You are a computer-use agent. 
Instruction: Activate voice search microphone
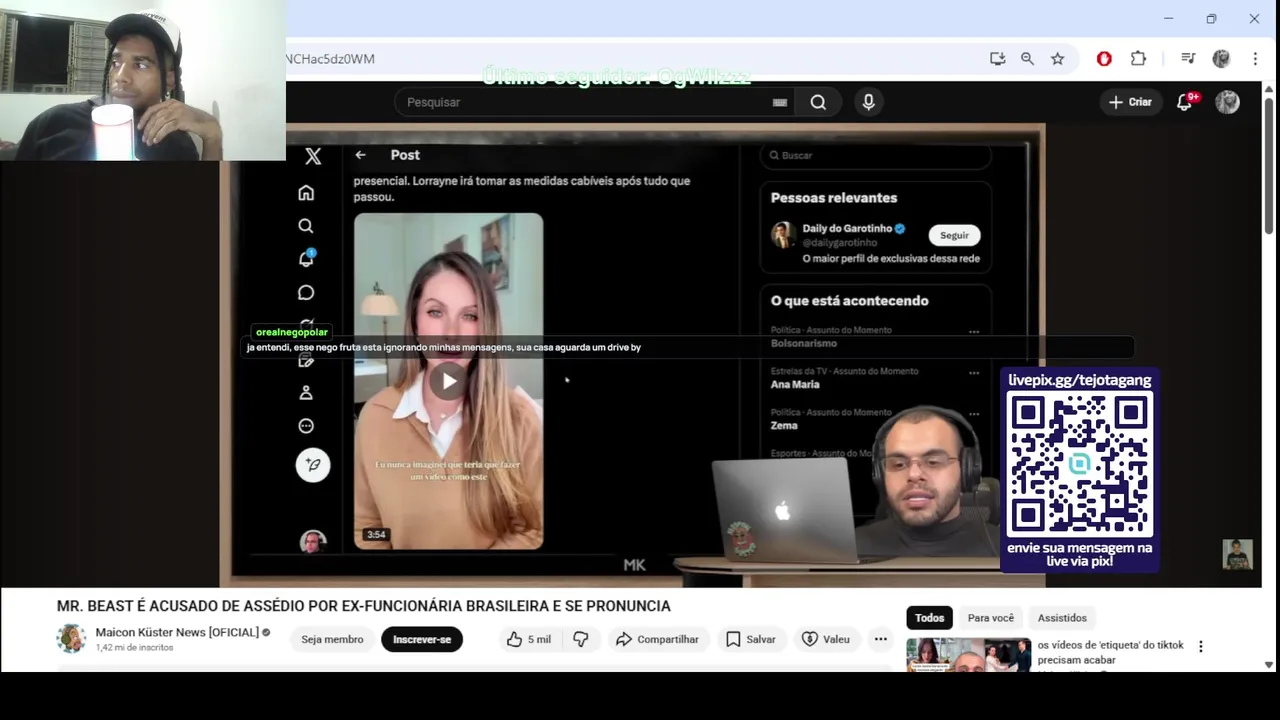point(868,102)
